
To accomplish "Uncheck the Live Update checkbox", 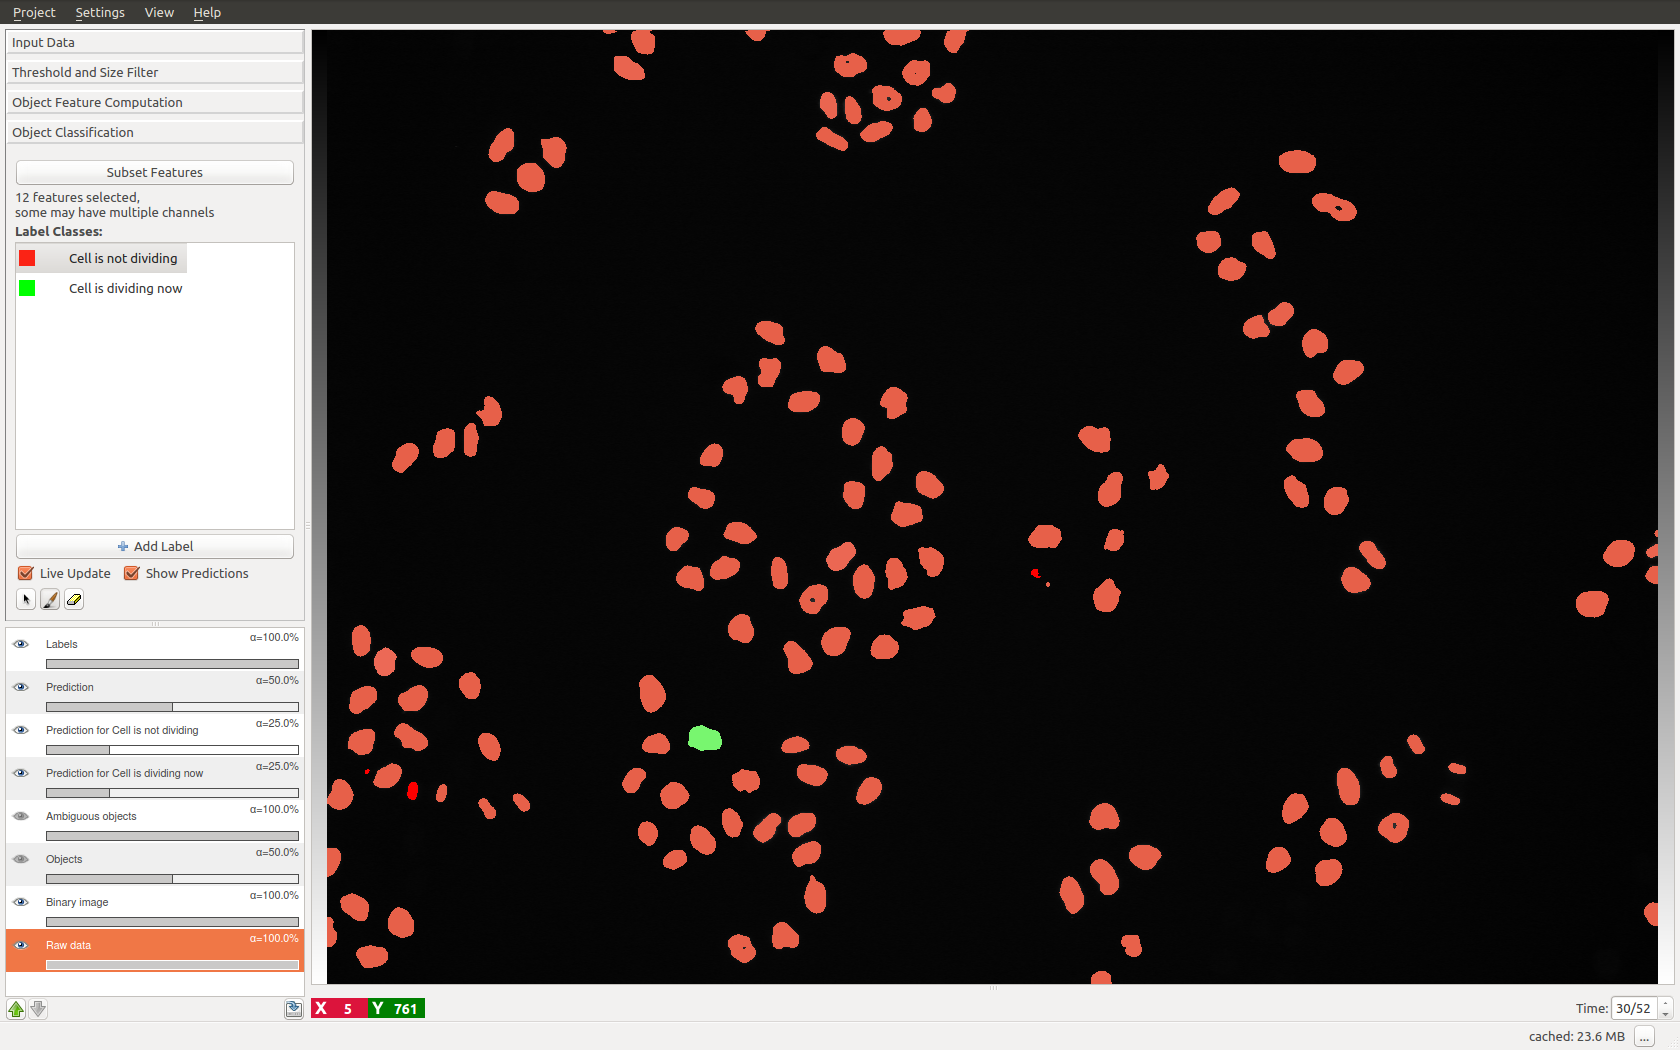I will click(26, 573).
